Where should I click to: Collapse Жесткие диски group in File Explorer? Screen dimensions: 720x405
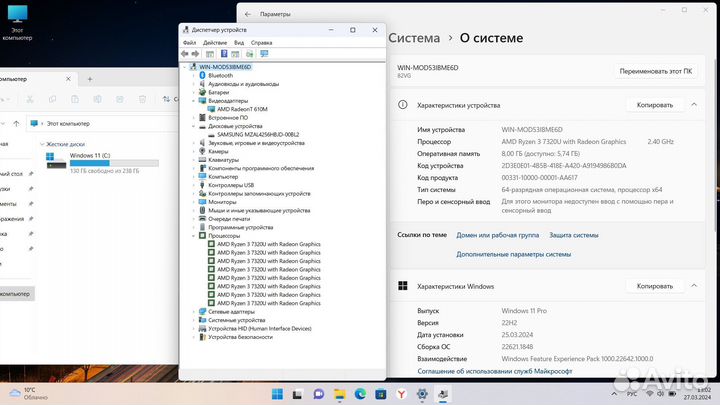42,144
